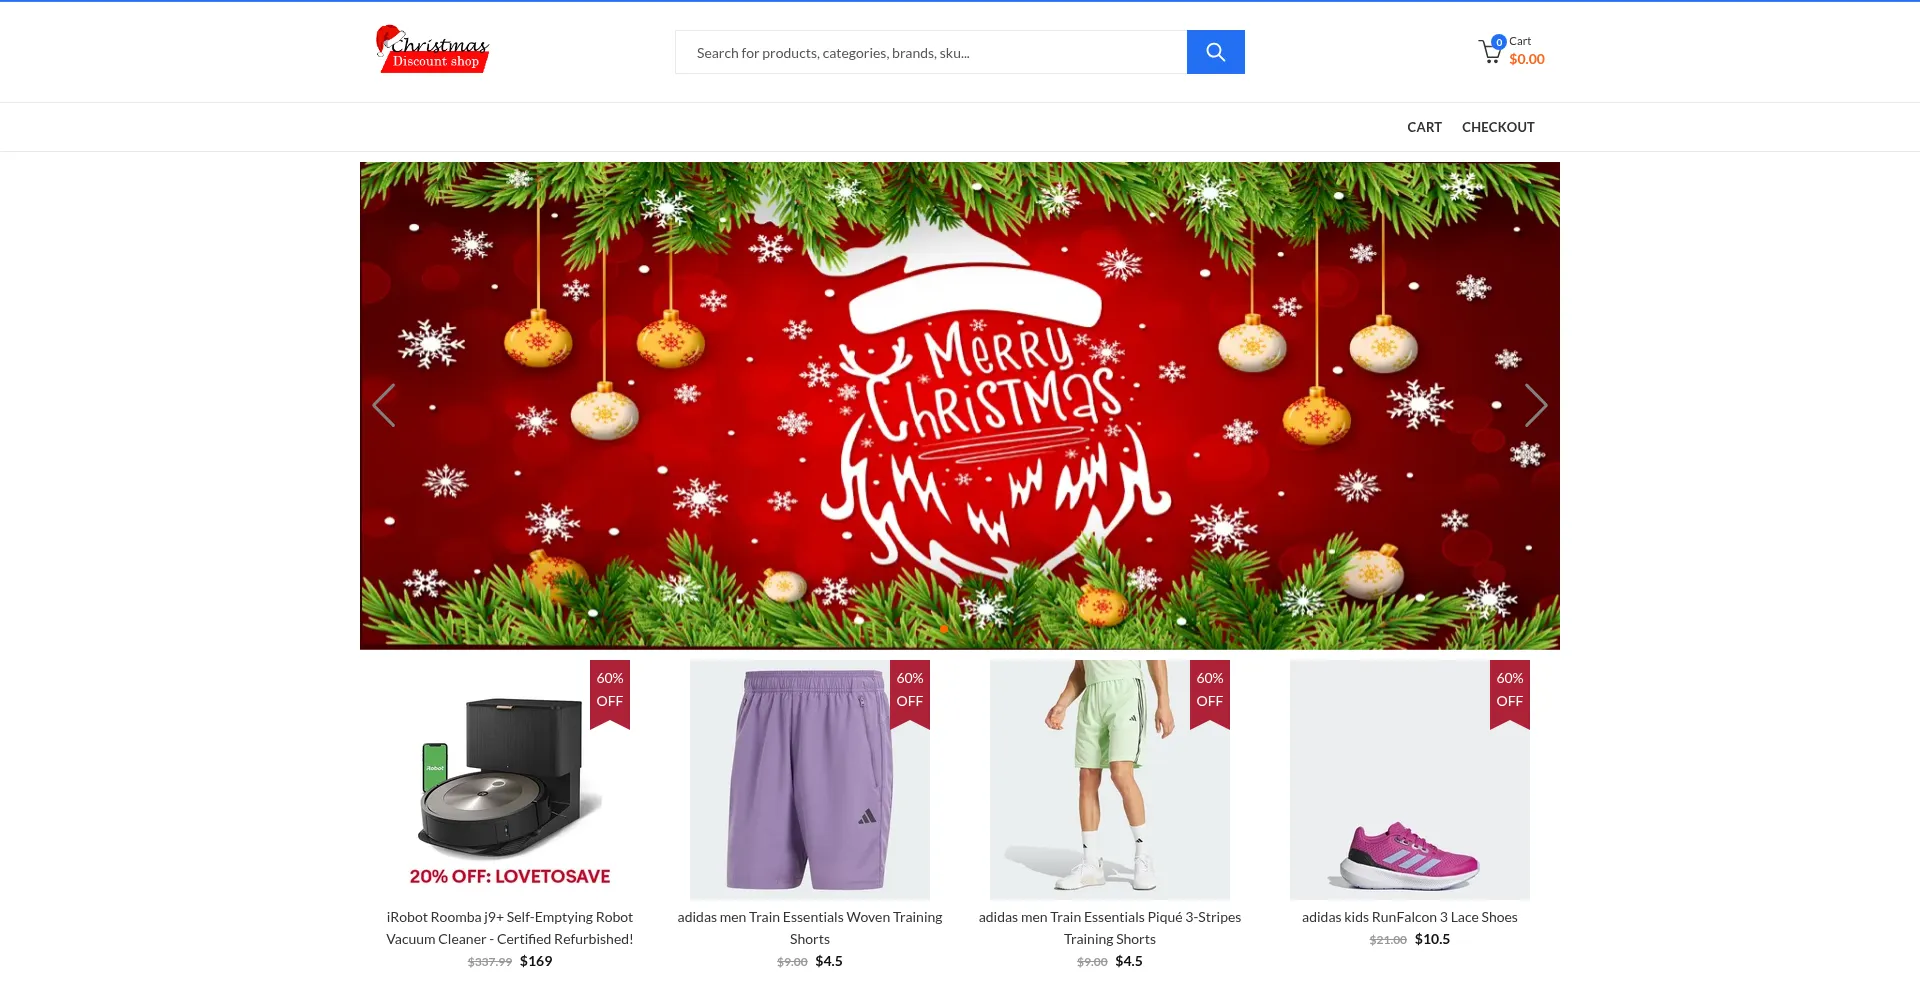The image size is (1920, 993).
Task: Open the CART menu item
Action: (x=1424, y=127)
